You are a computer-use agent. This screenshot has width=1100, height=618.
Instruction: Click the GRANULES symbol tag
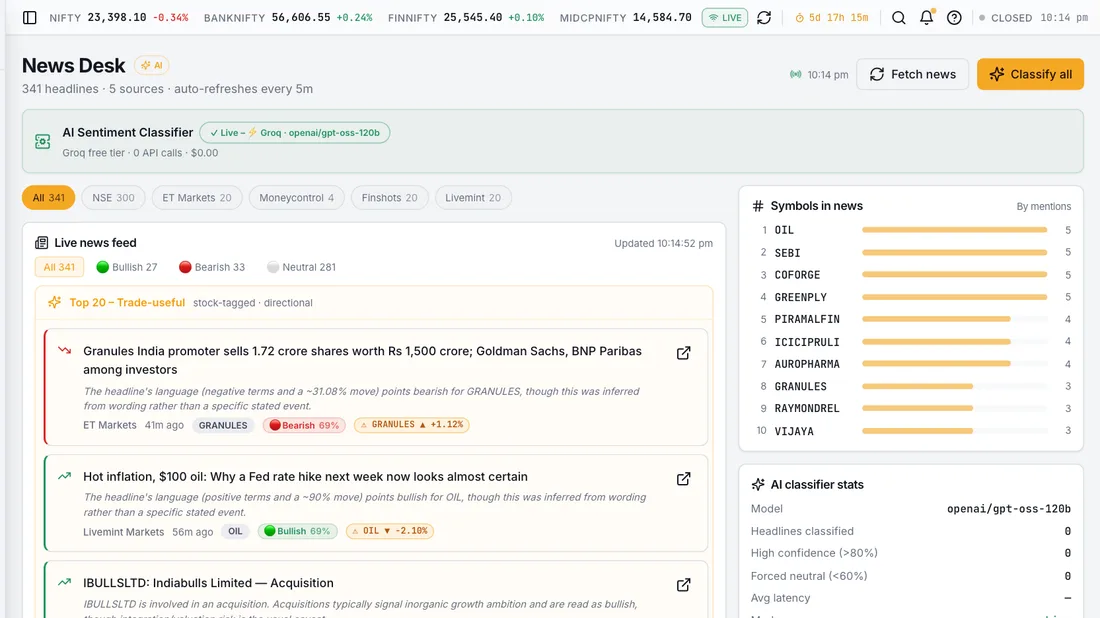tap(223, 425)
